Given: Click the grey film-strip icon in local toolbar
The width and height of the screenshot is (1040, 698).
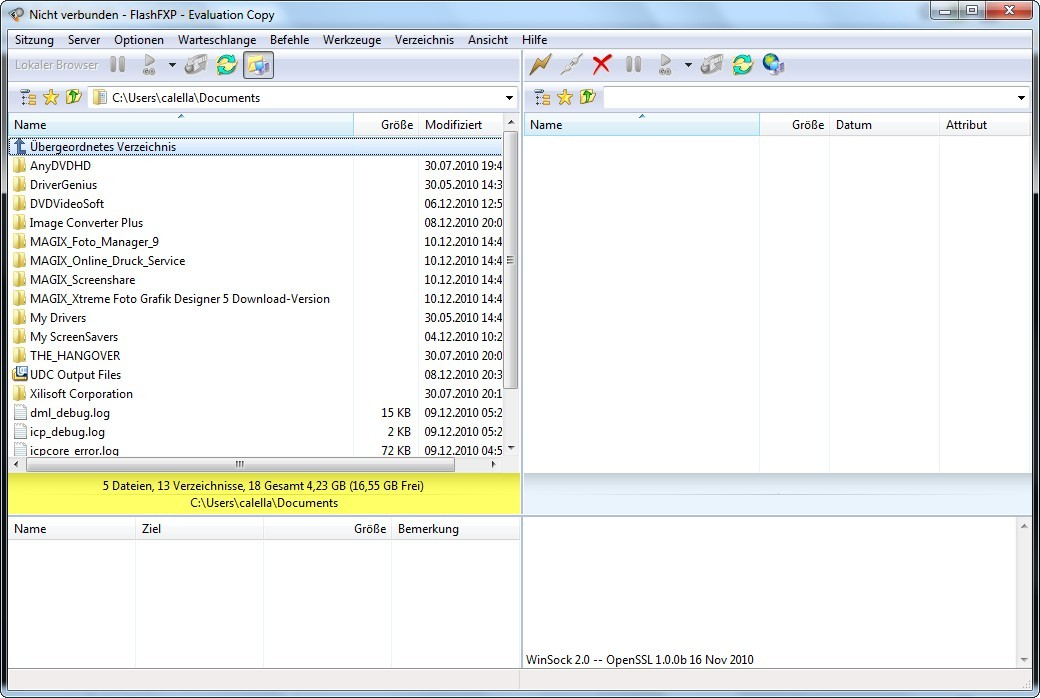Looking at the screenshot, I should click(x=196, y=64).
